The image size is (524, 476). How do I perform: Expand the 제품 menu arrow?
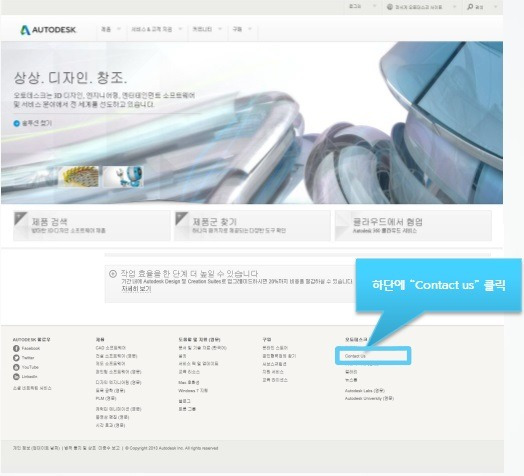tap(119, 29)
